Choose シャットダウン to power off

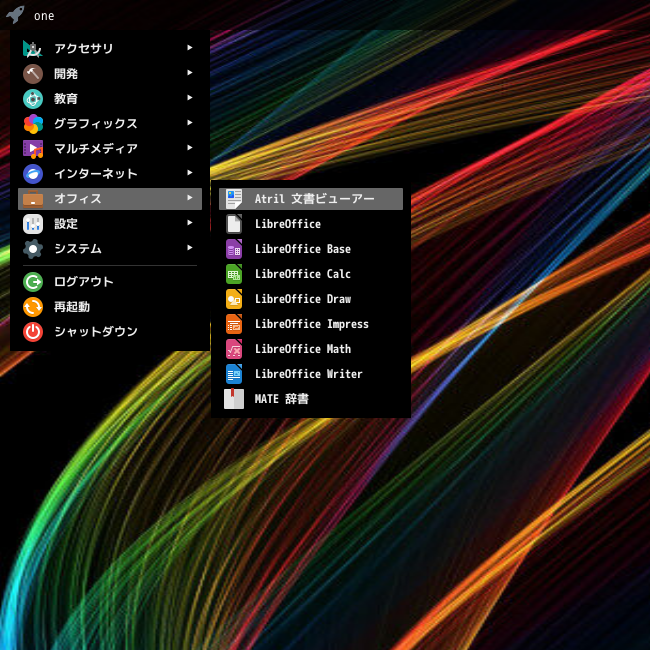click(110, 332)
